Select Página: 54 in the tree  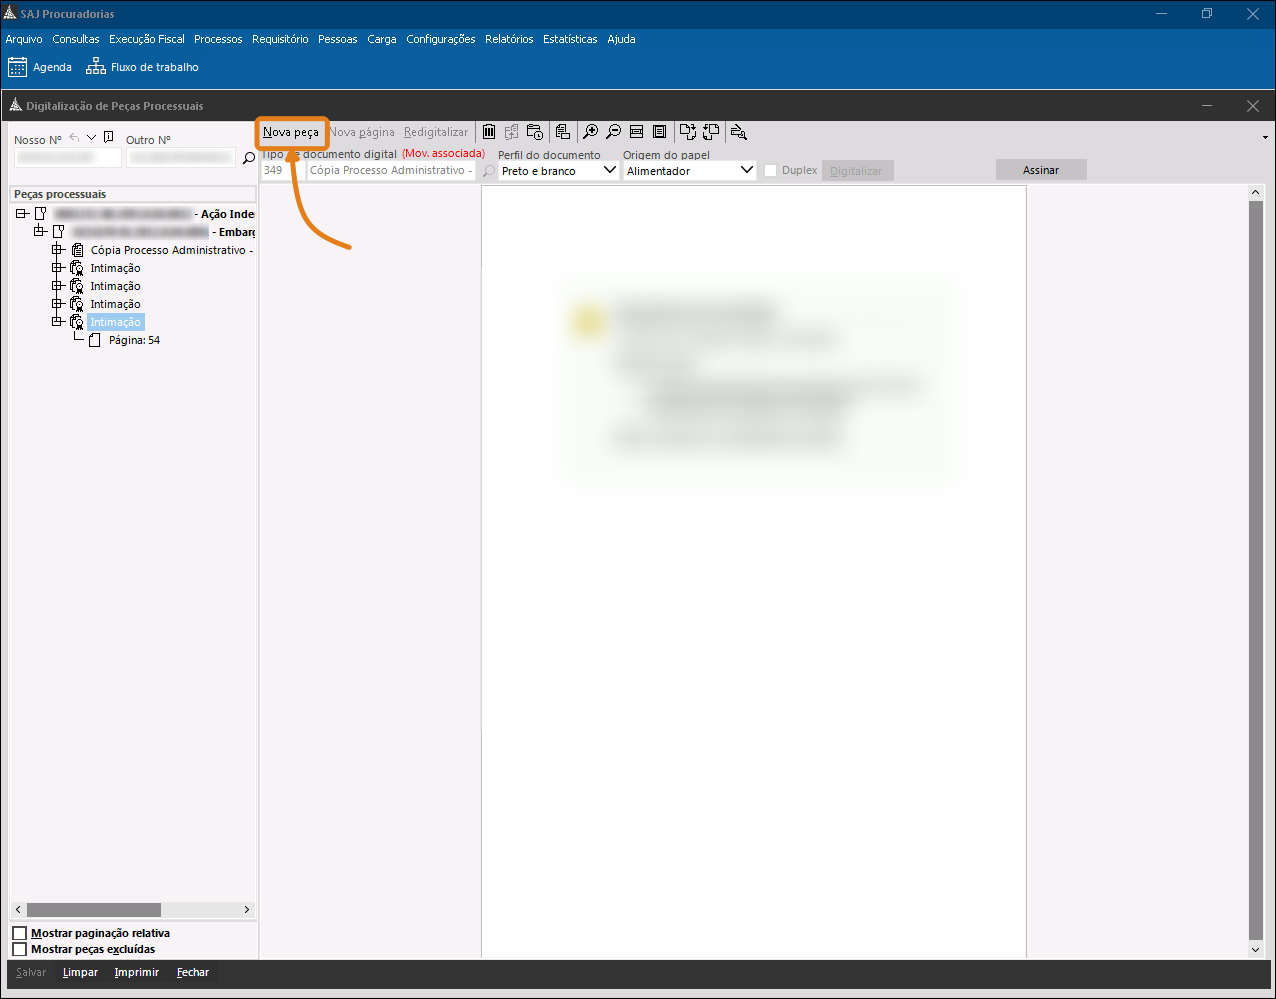coord(134,341)
